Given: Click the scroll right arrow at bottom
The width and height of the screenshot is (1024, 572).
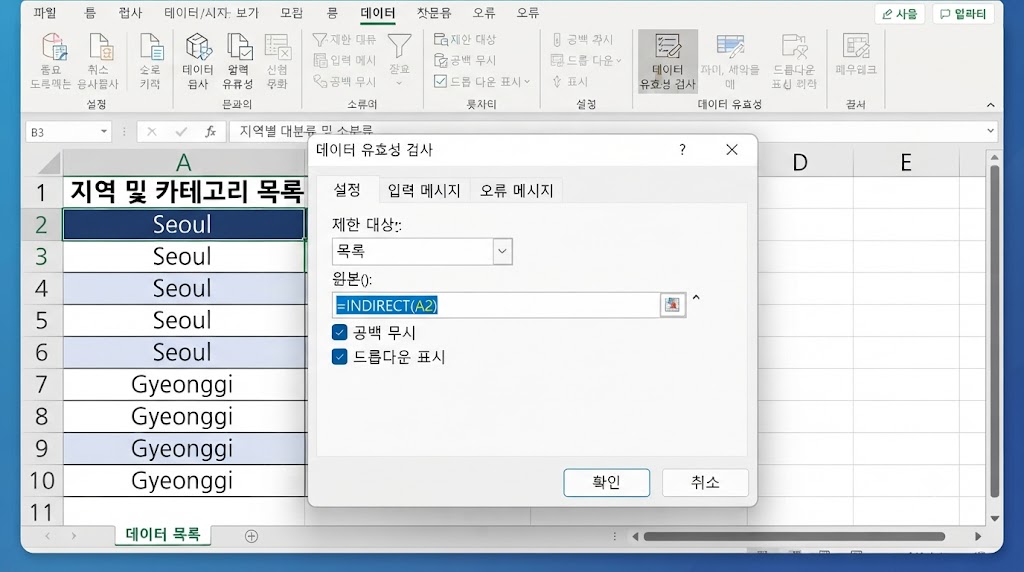Looking at the screenshot, I should [x=978, y=536].
